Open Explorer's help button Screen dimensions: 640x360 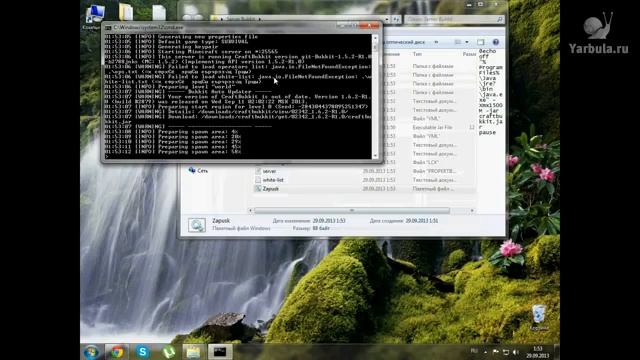click(x=496, y=42)
